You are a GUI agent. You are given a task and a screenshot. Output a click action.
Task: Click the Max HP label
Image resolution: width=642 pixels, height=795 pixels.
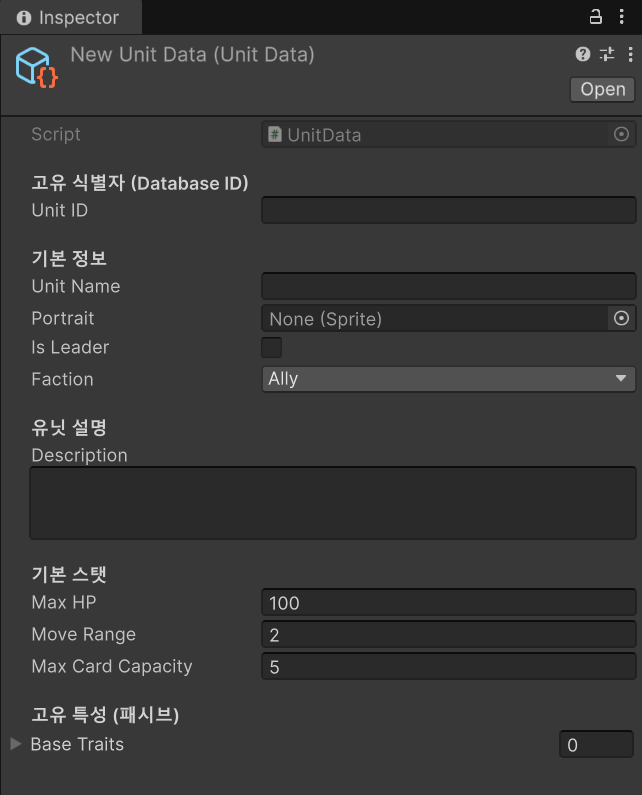coord(64,602)
